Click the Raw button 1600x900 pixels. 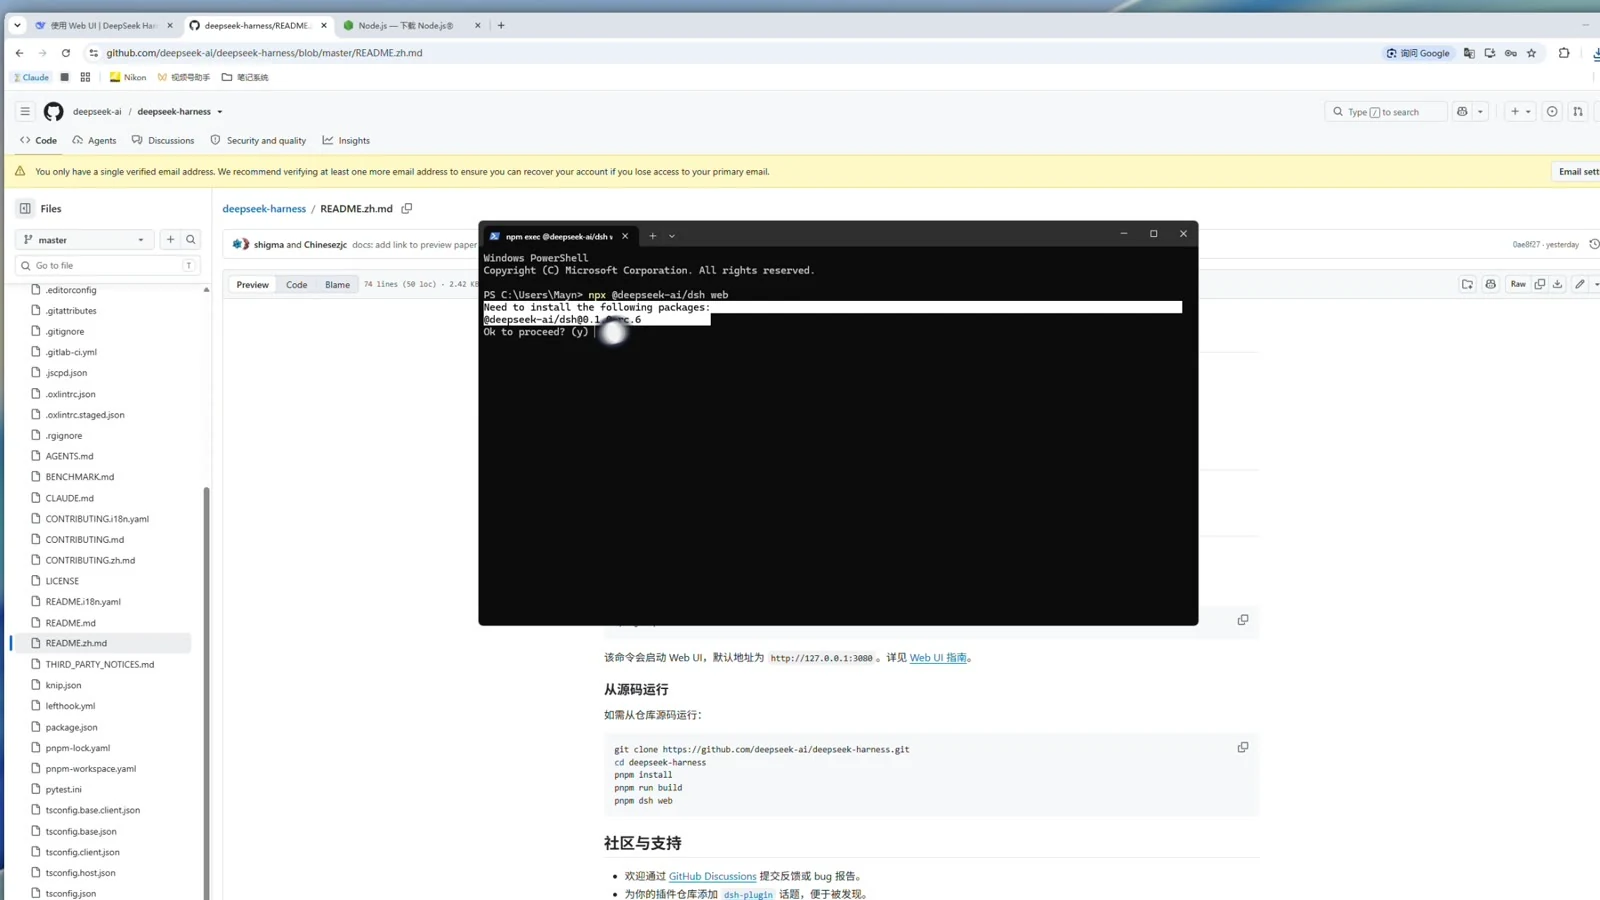point(1518,284)
